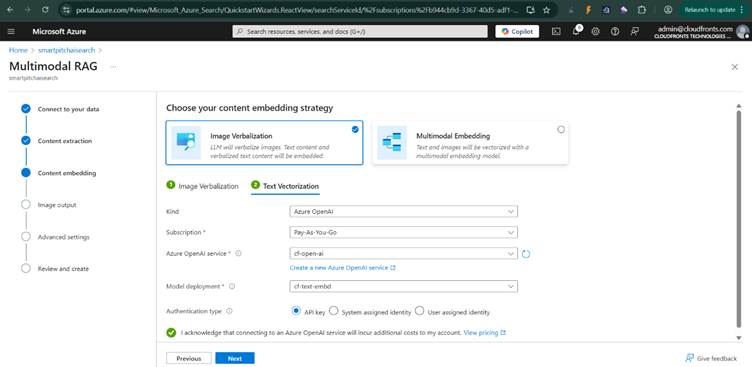Viewport: 752px width, 367px height.
Task: Open the Azure OpenAI service dropdown
Action: coord(403,253)
